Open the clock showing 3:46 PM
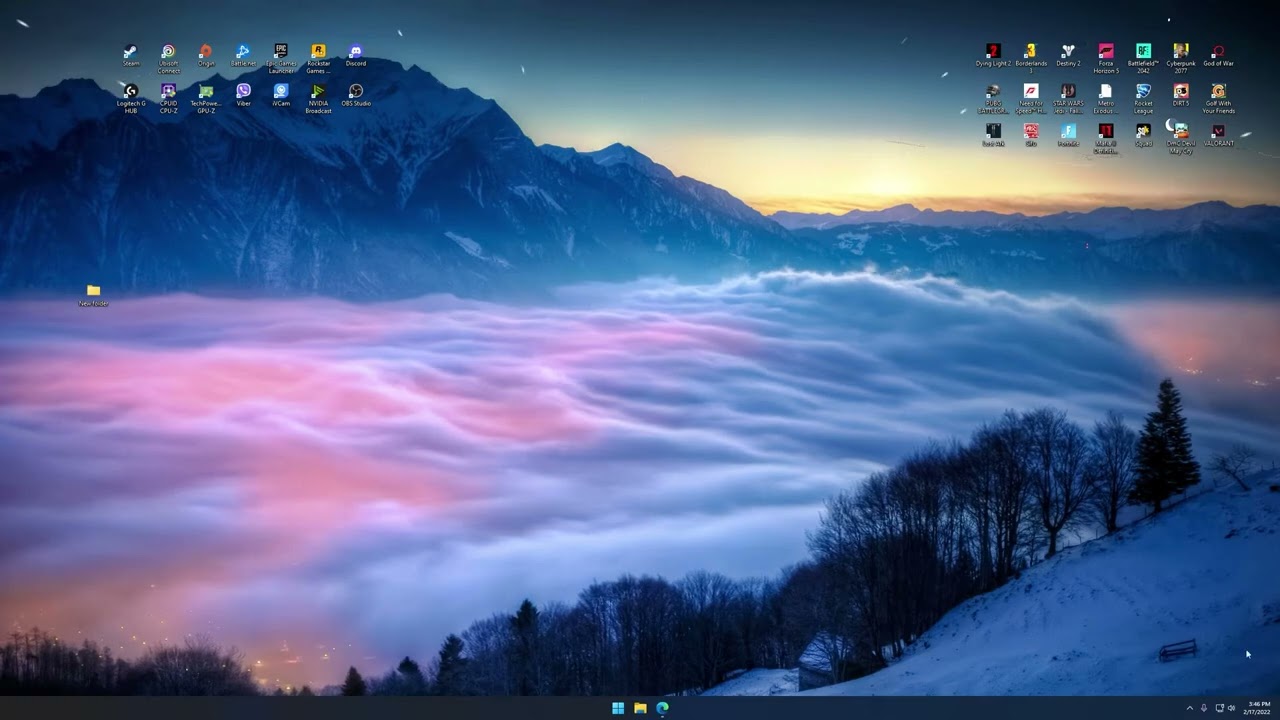1280x720 pixels. point(1258,708)
